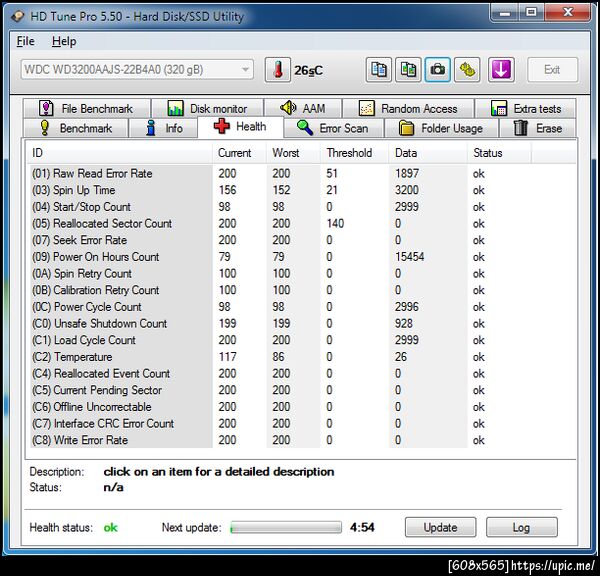The image size is (600, 576).
Task: Open the File menu
Action: (26, 41)
